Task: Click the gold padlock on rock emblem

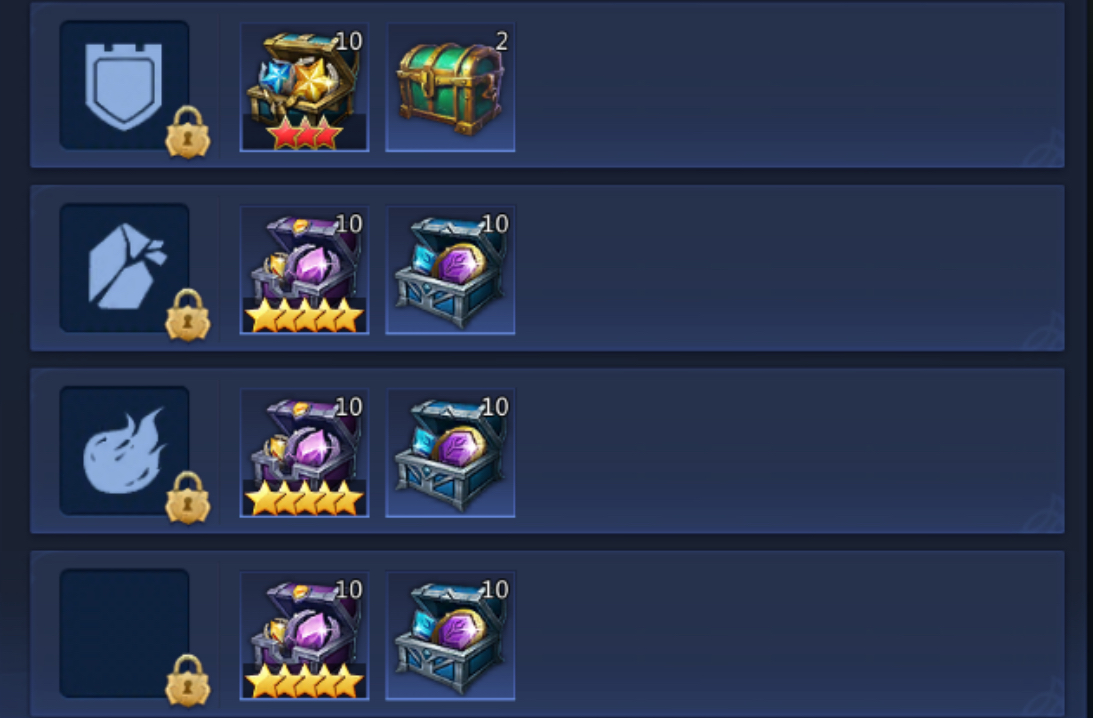Action: pyautogui.click(x=188, y=314)
